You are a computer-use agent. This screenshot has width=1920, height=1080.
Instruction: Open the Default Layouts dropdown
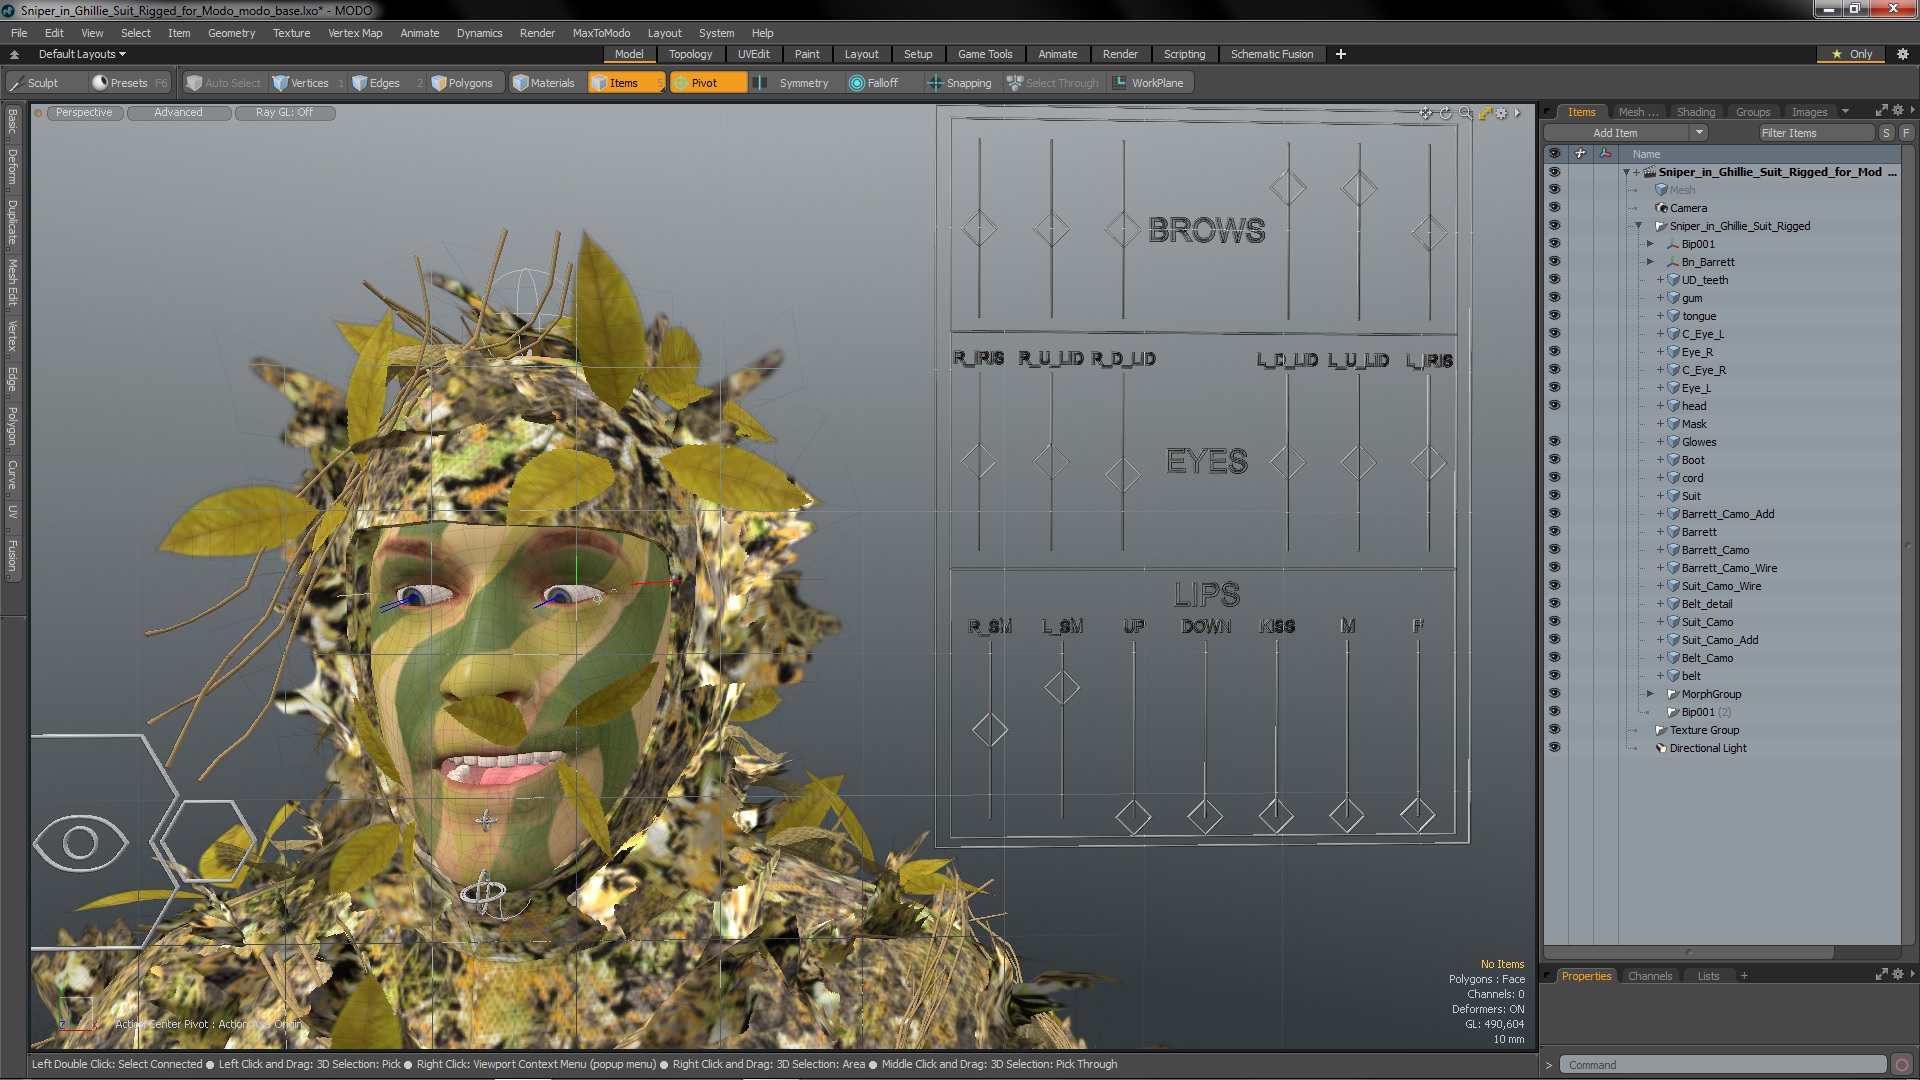click(x=82, y=54)
